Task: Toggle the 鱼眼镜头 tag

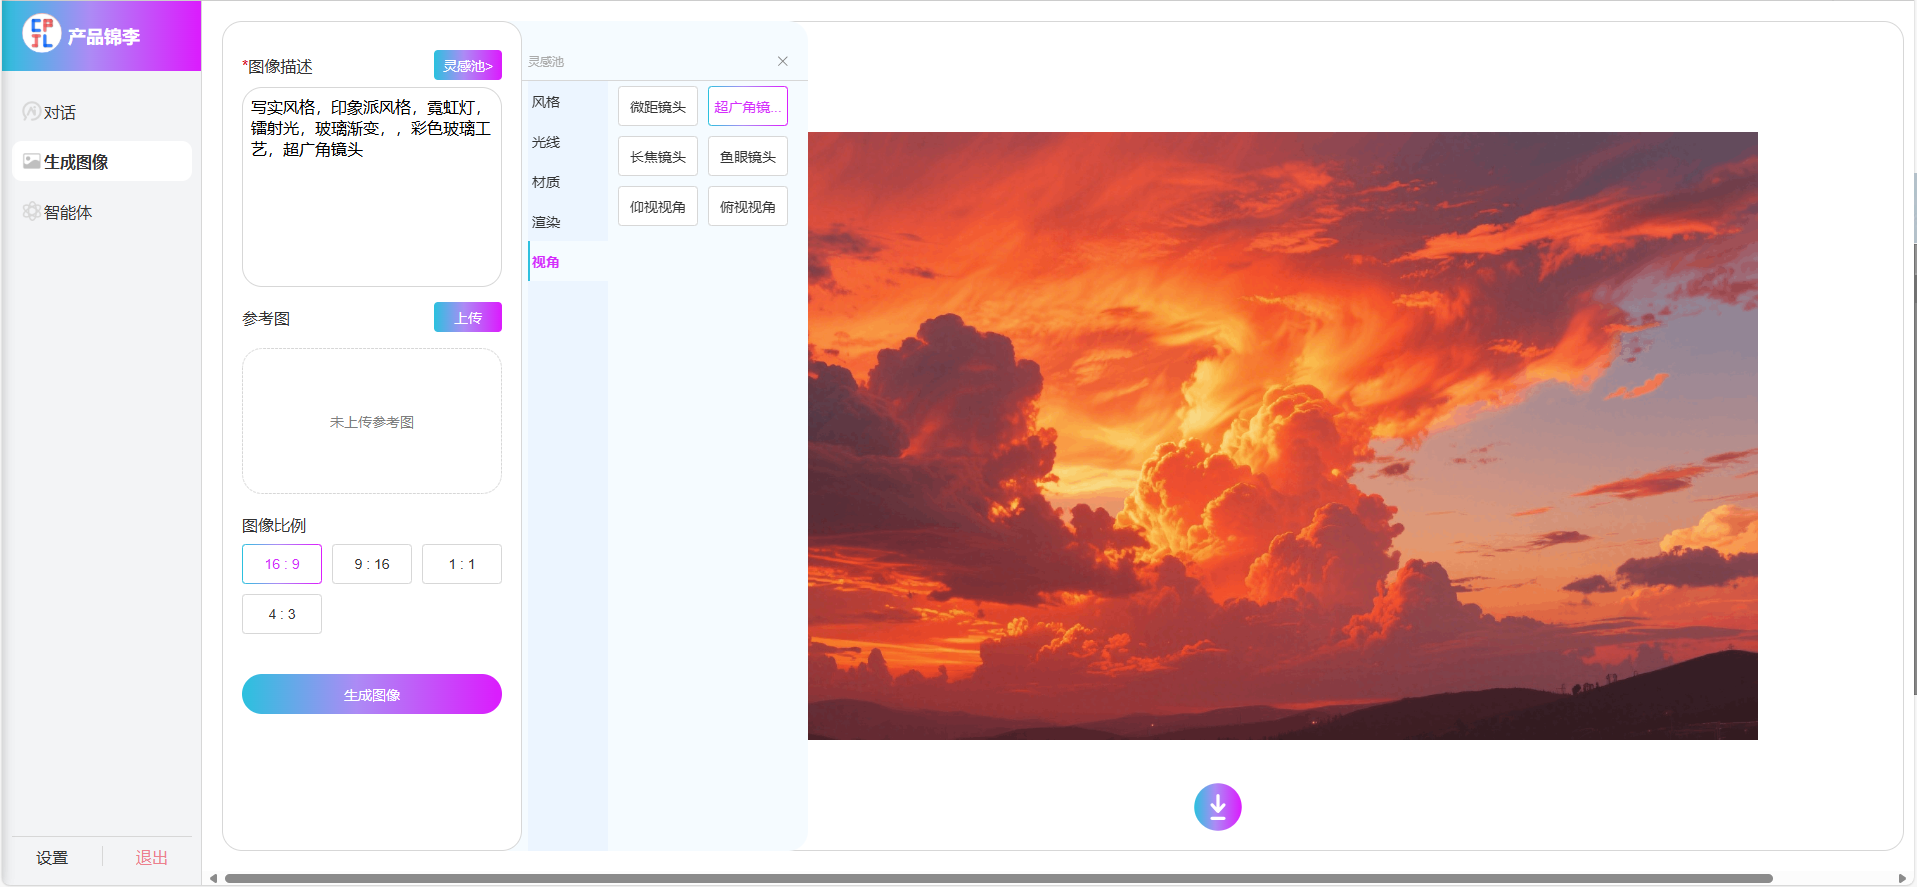Action: click(x=748, y=156)
